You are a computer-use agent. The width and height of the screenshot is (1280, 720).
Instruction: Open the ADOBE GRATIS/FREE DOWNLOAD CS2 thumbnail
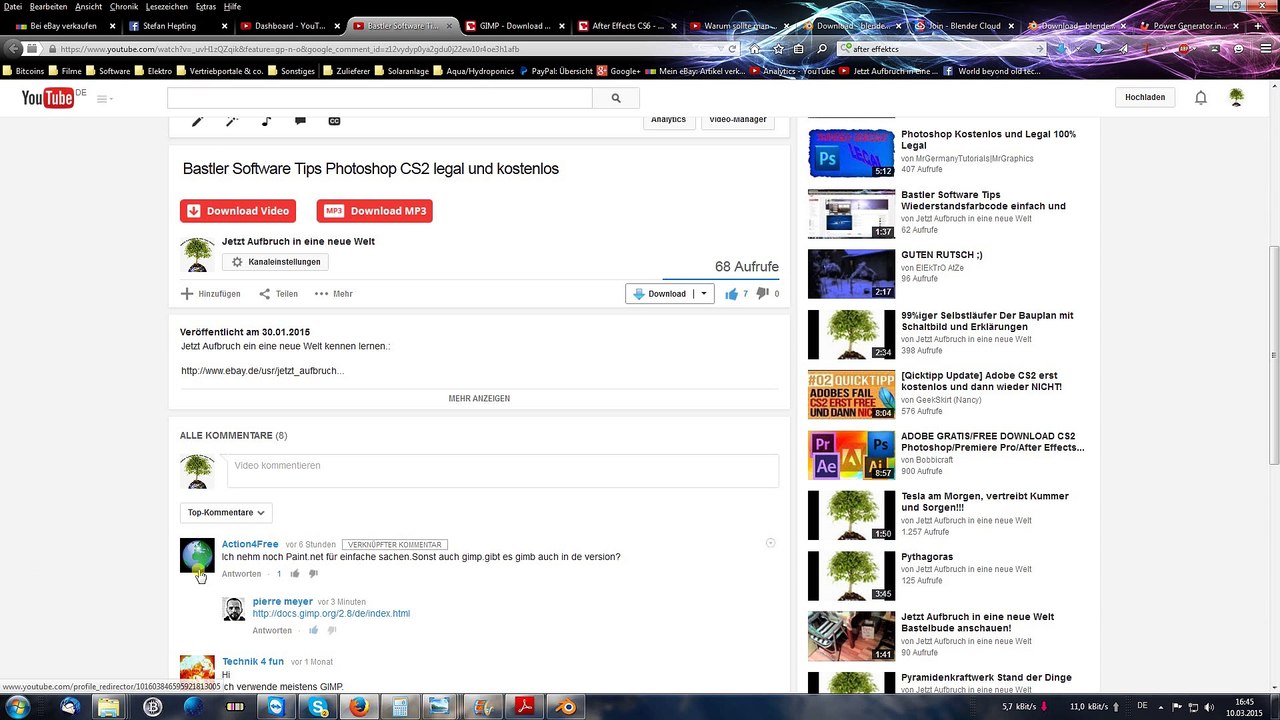click(x=852, y=455)
